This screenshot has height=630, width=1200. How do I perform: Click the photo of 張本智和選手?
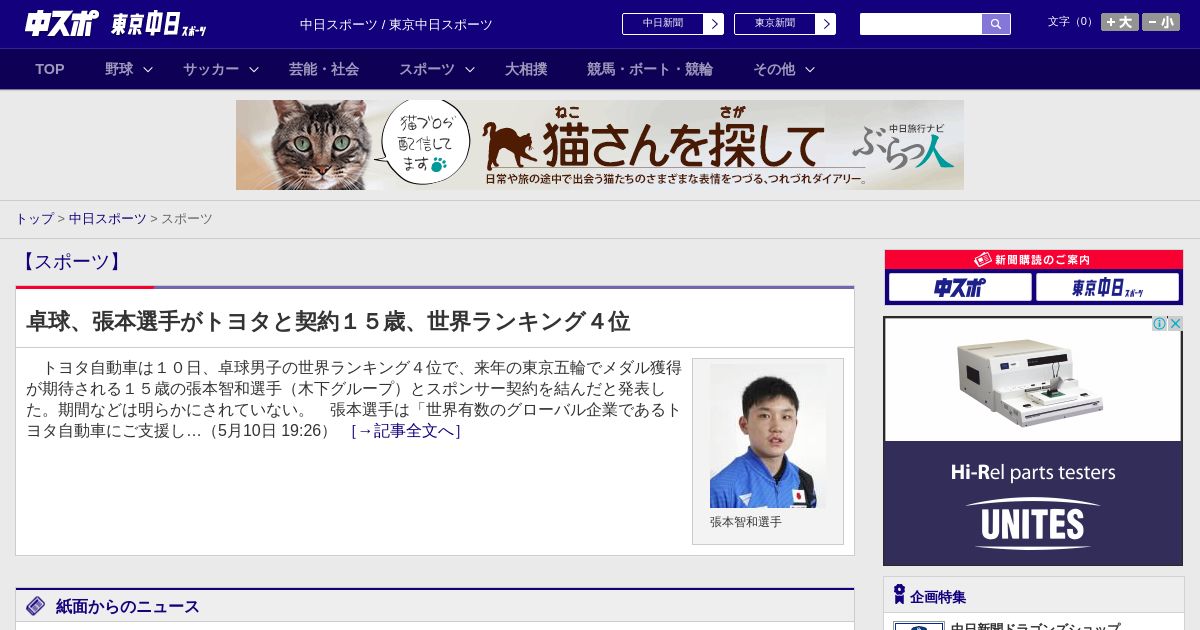point(768,435)
